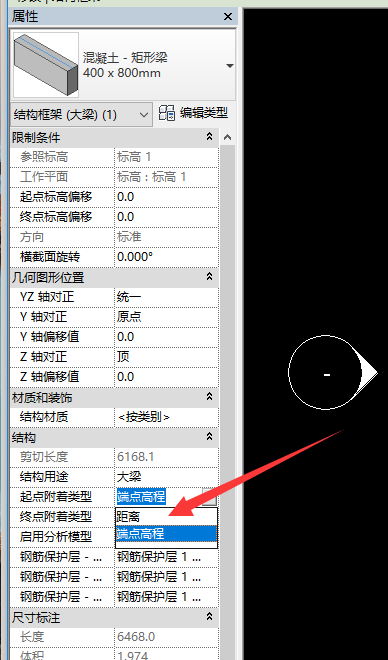This screenshot has width=388, height=660.
Task: Click the properties panel scroll-up arrow
Action: pyautogui.click(x=227, y=137)
